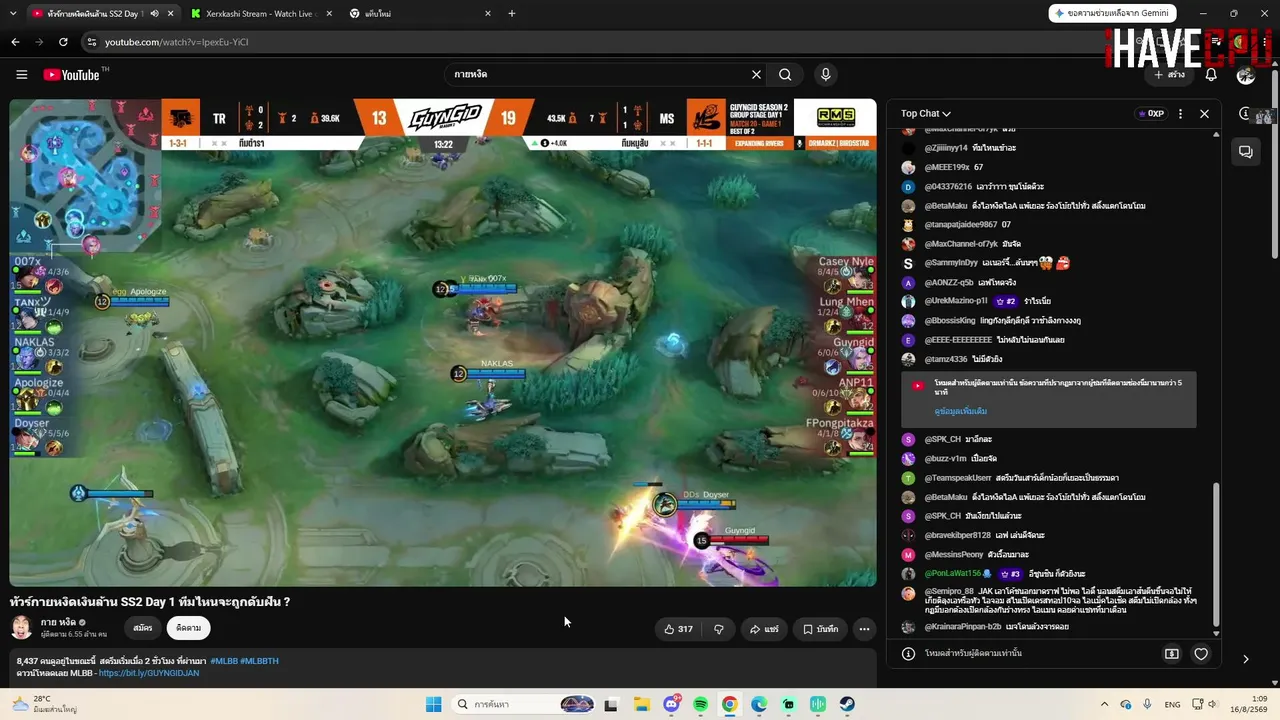Open the 0XP channel points badge
This screenshot has height=720, width=1280.
click(1151, 114)
